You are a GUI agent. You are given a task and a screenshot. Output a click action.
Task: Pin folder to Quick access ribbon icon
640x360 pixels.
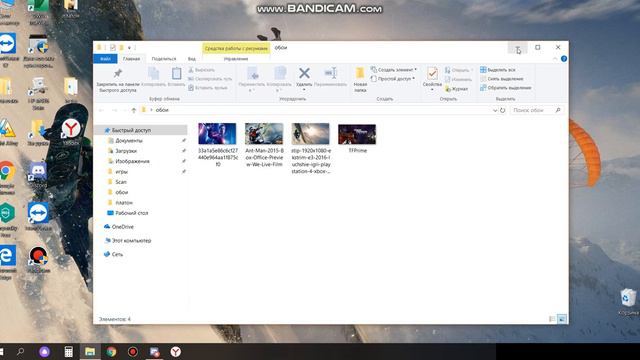tap(118, 73)
